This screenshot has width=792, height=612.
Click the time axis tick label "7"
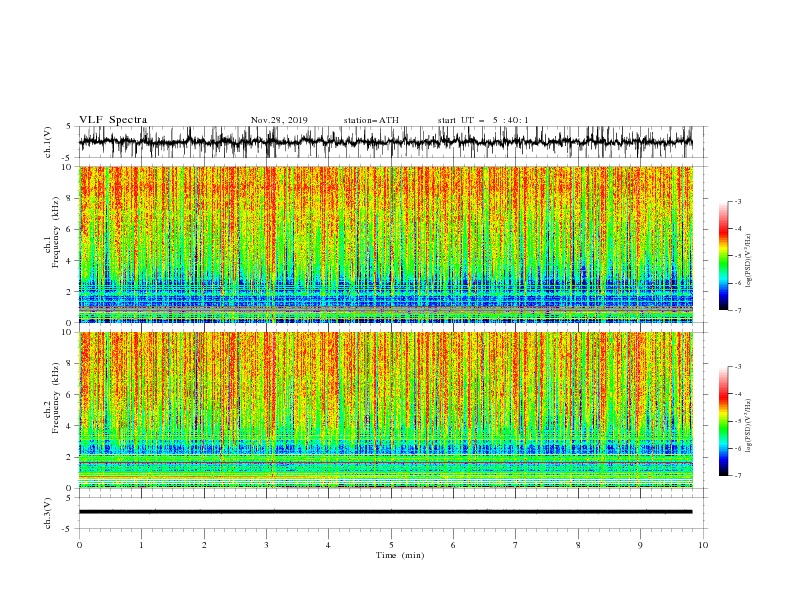click(x=516, y=545)
